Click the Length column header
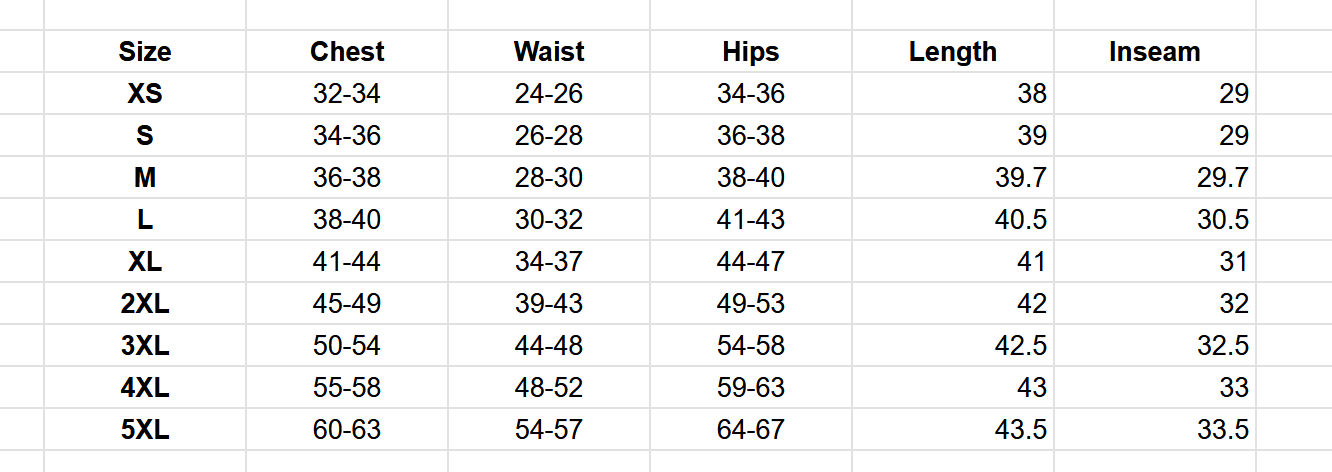 point(953,52)
